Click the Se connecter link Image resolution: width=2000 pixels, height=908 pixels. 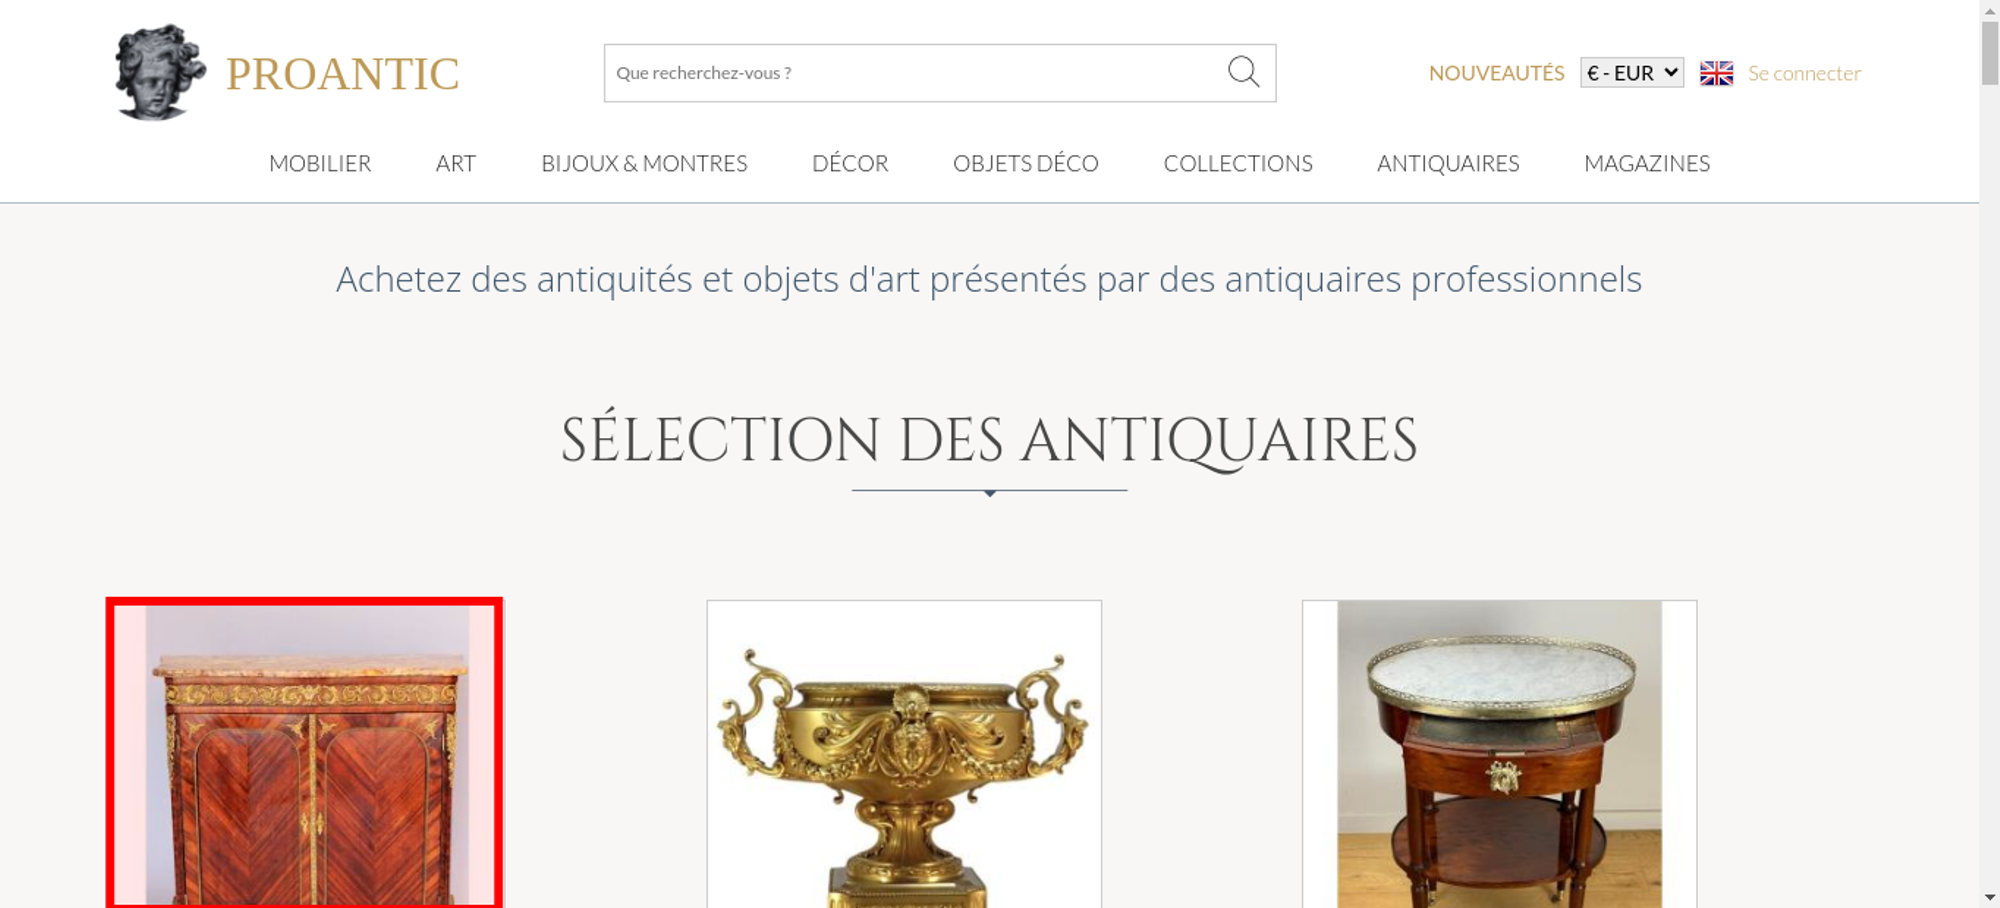click(x=1804, y=73)
